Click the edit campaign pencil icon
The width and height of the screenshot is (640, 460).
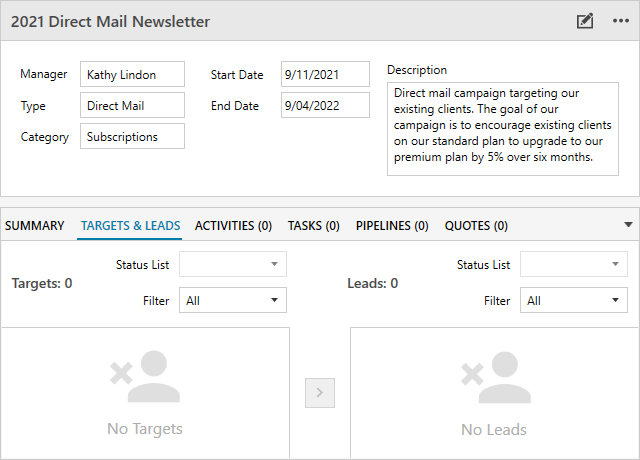(x=585, y=21)
